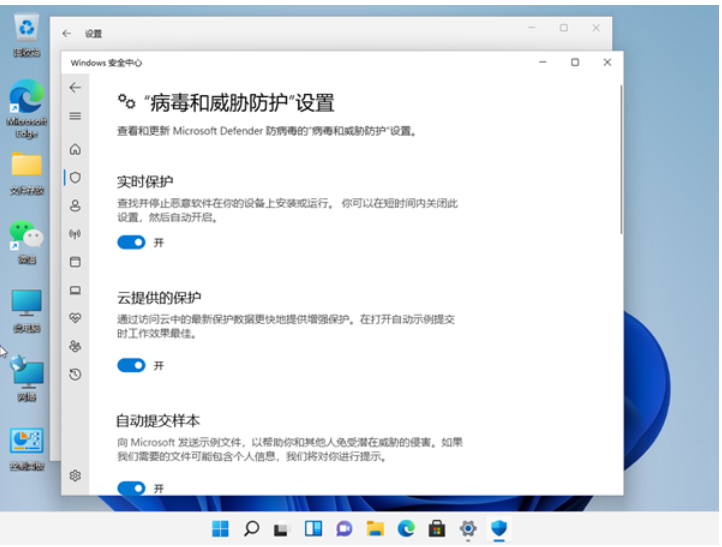Screen dimensions: 722x547
Task: Open Account protection person icon
Action: click(x=75, y=205)
